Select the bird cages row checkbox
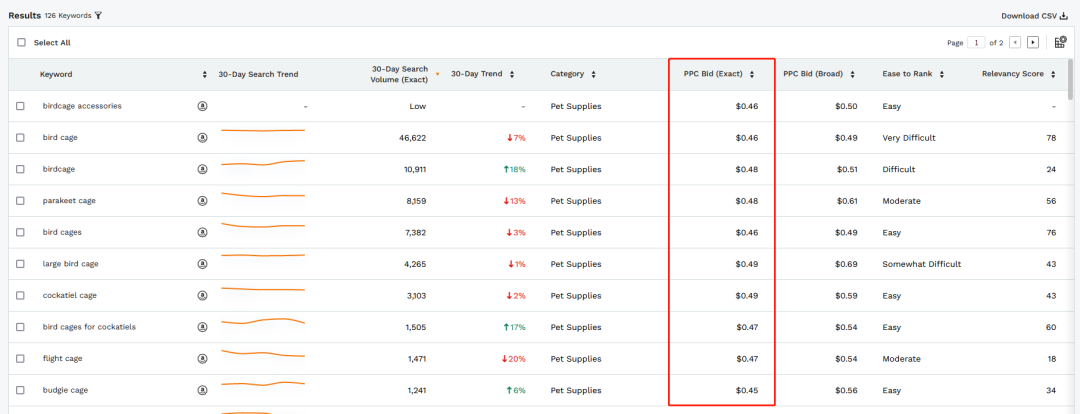 (x=21, y=233)
